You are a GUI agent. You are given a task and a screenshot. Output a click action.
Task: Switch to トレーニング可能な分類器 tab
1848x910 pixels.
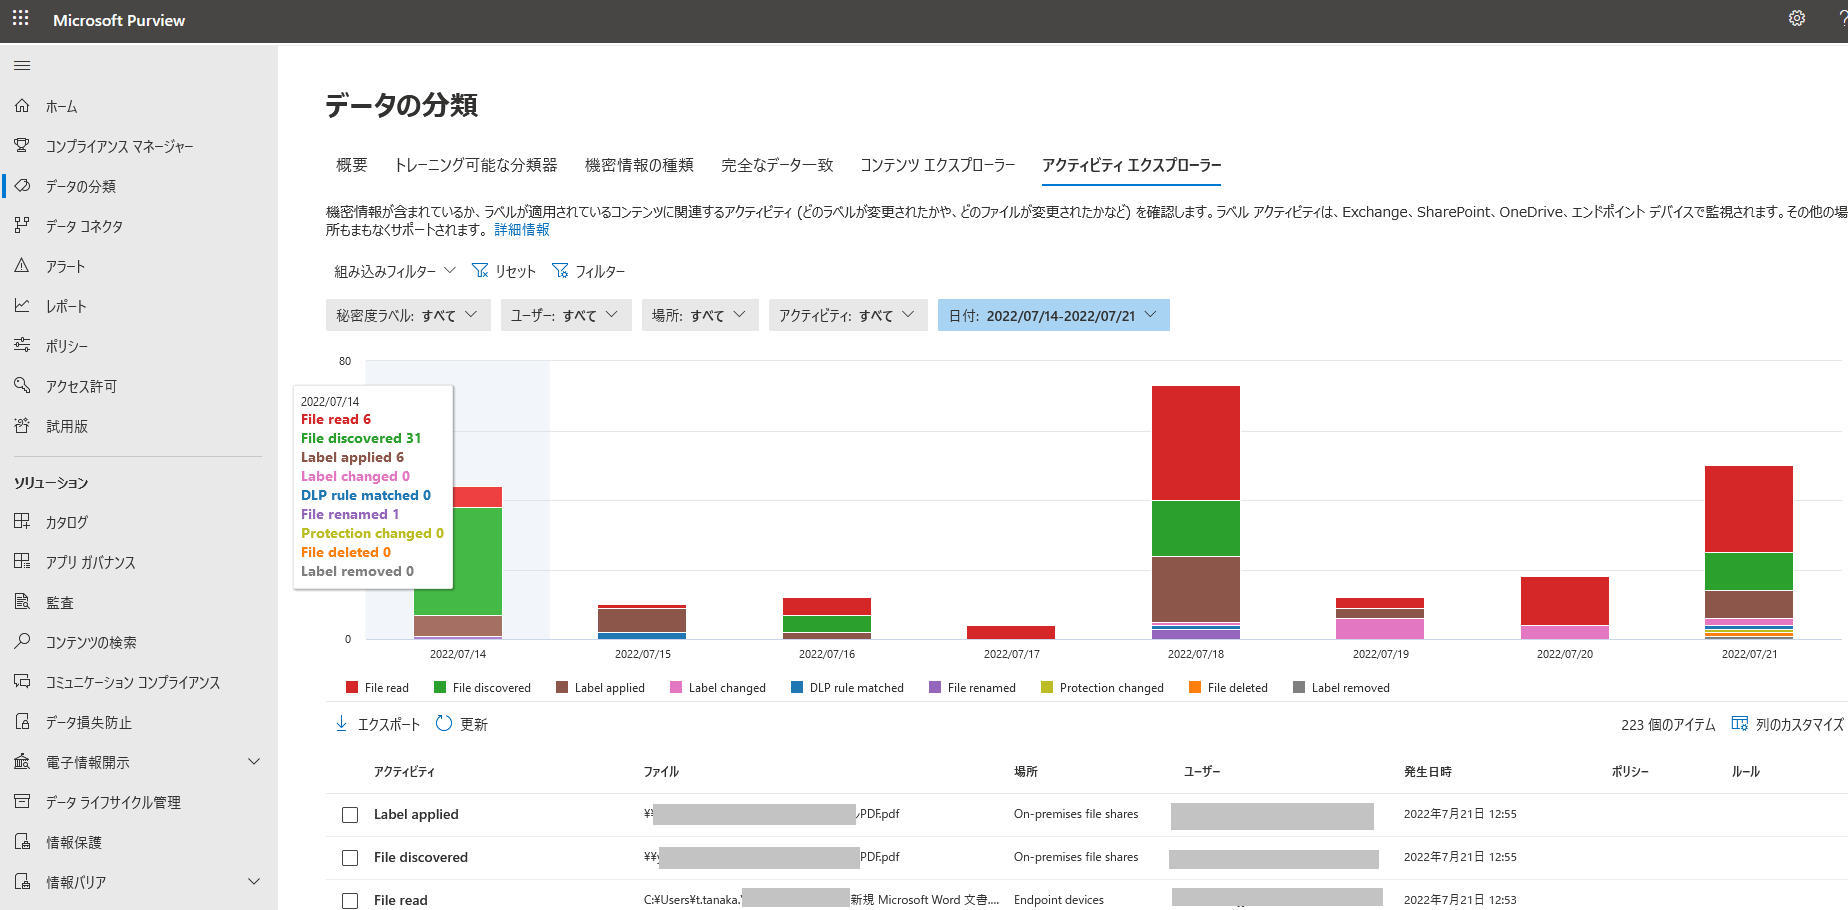(x=476, y=165)
